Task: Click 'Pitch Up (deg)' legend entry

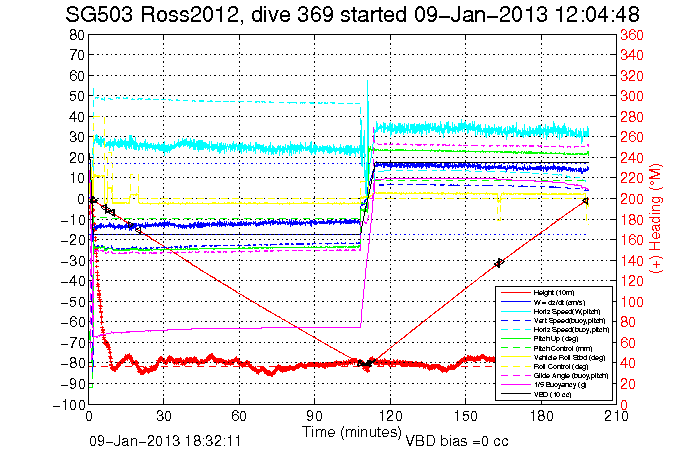Action: [x=555, y=339]
